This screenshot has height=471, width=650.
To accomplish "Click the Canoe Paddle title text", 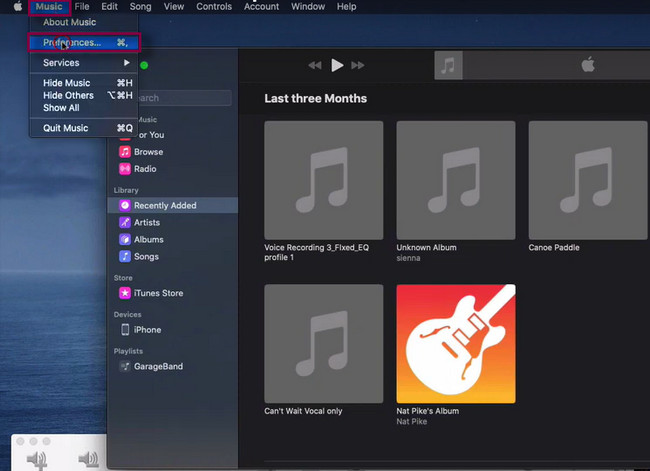I will [554, 248].
